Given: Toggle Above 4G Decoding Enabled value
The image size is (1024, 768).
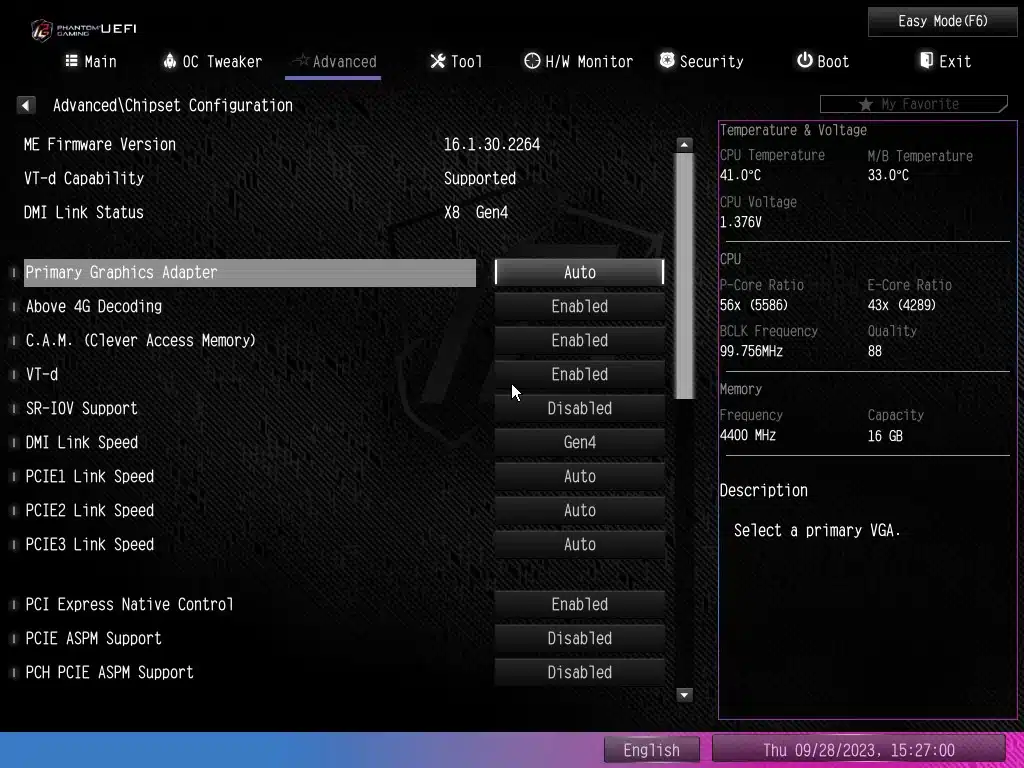Looking at the screenshot, I should pos(579,306).
